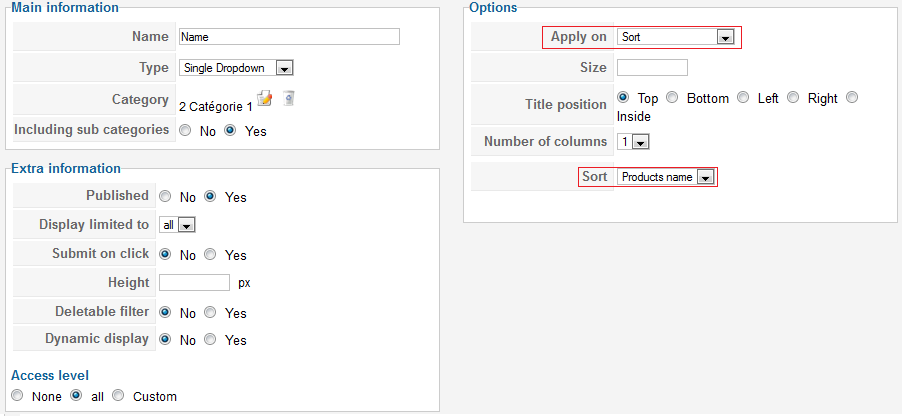Viewport: 902px width, 416px height.
Task: Open the Display limited to dropdown
Action: 177,226
